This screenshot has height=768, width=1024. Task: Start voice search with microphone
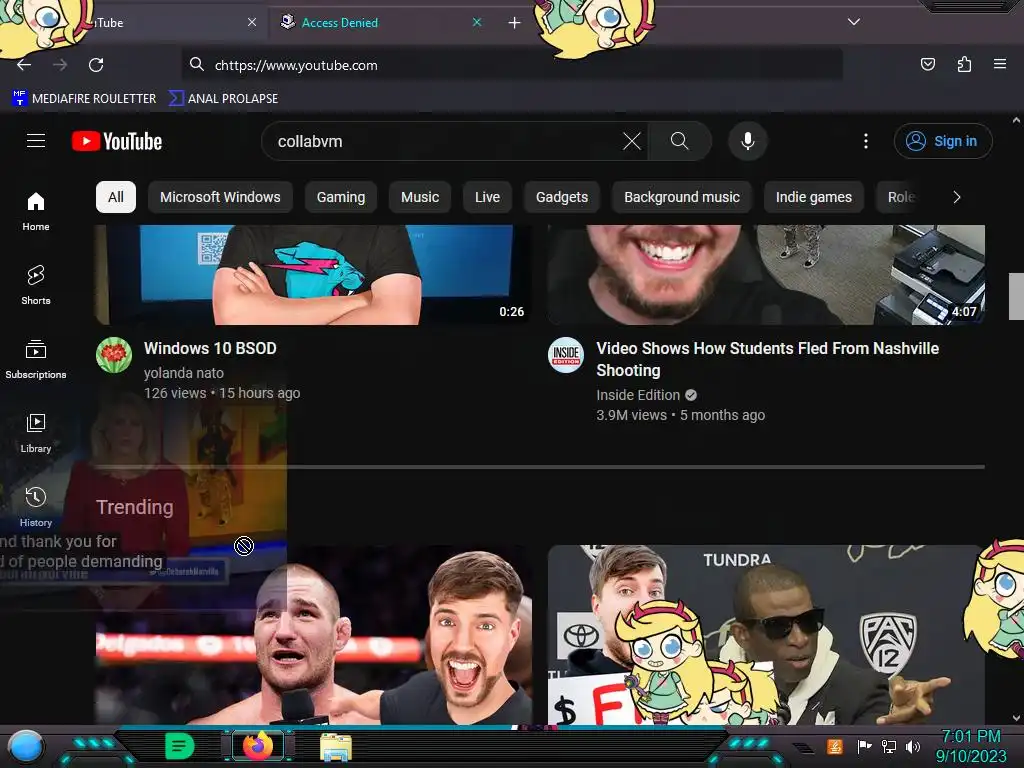click(748, 141)
